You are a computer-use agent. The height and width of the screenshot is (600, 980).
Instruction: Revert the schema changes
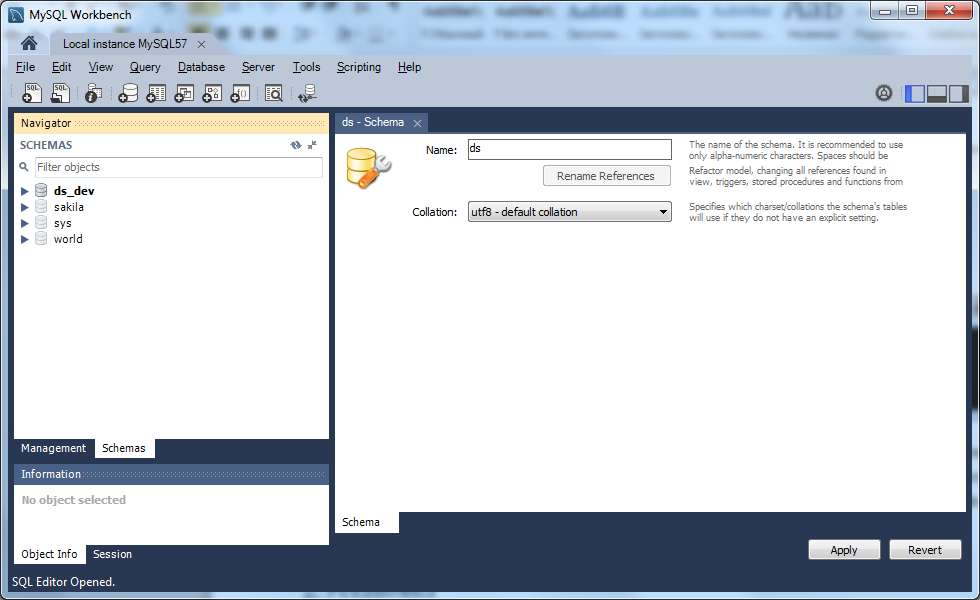coord(925,550)
